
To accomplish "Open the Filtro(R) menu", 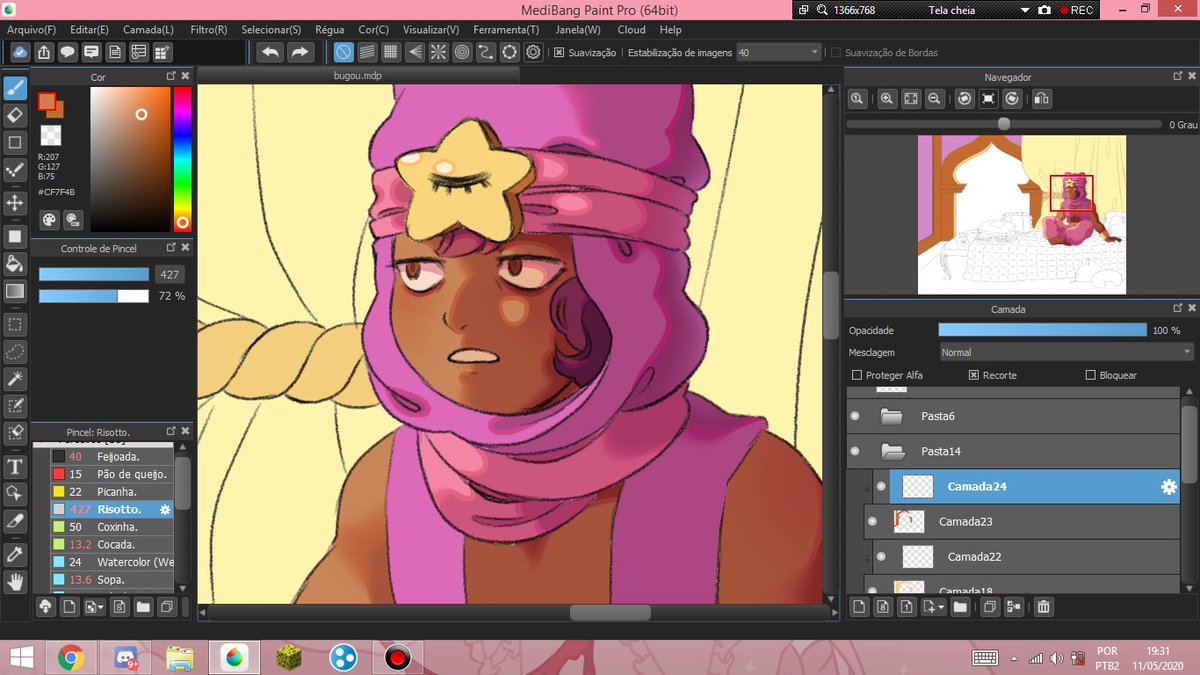I will tap(208, 30).
